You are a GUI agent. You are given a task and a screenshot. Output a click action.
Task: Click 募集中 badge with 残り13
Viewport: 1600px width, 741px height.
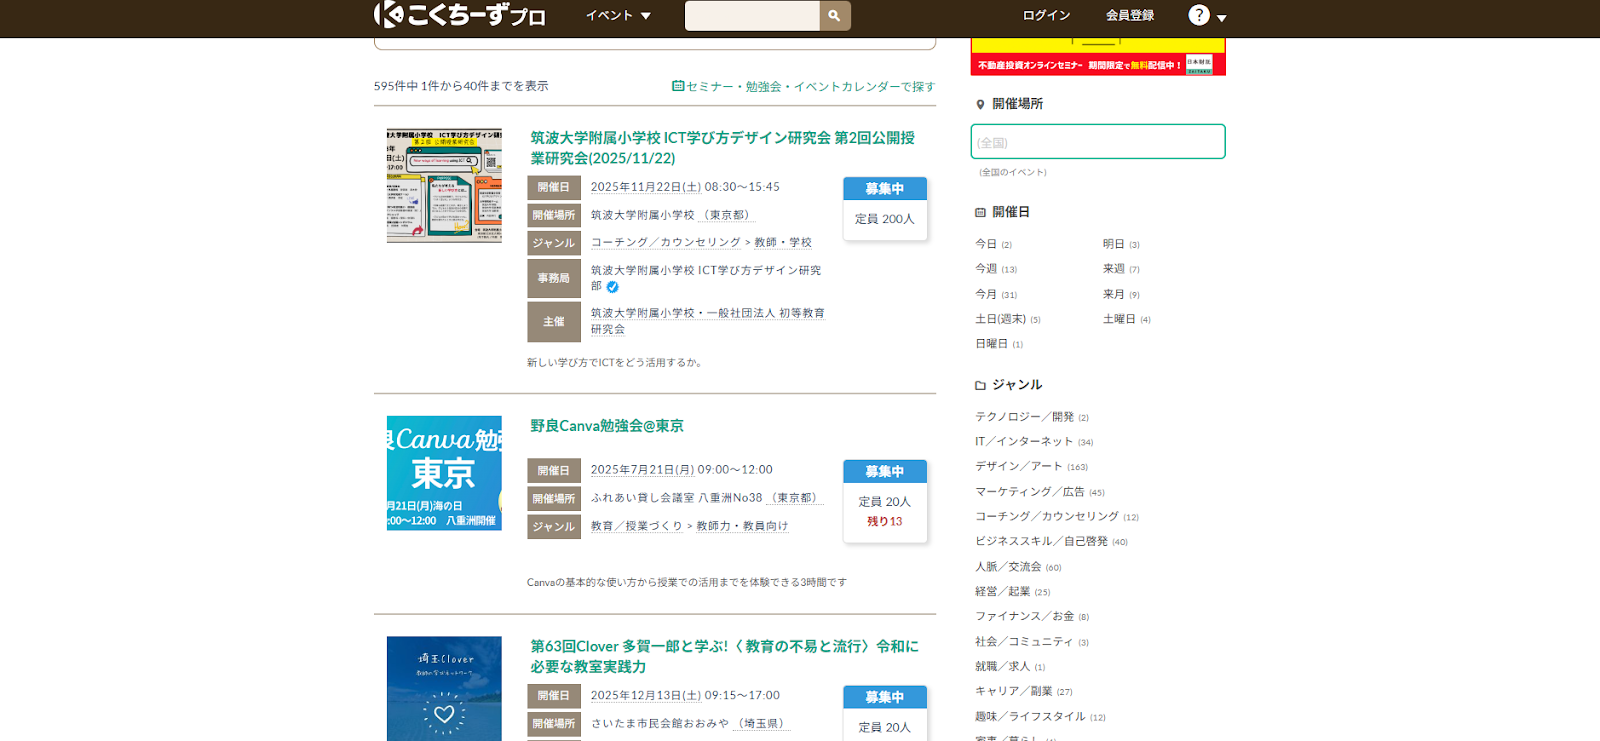coord(885,472)
